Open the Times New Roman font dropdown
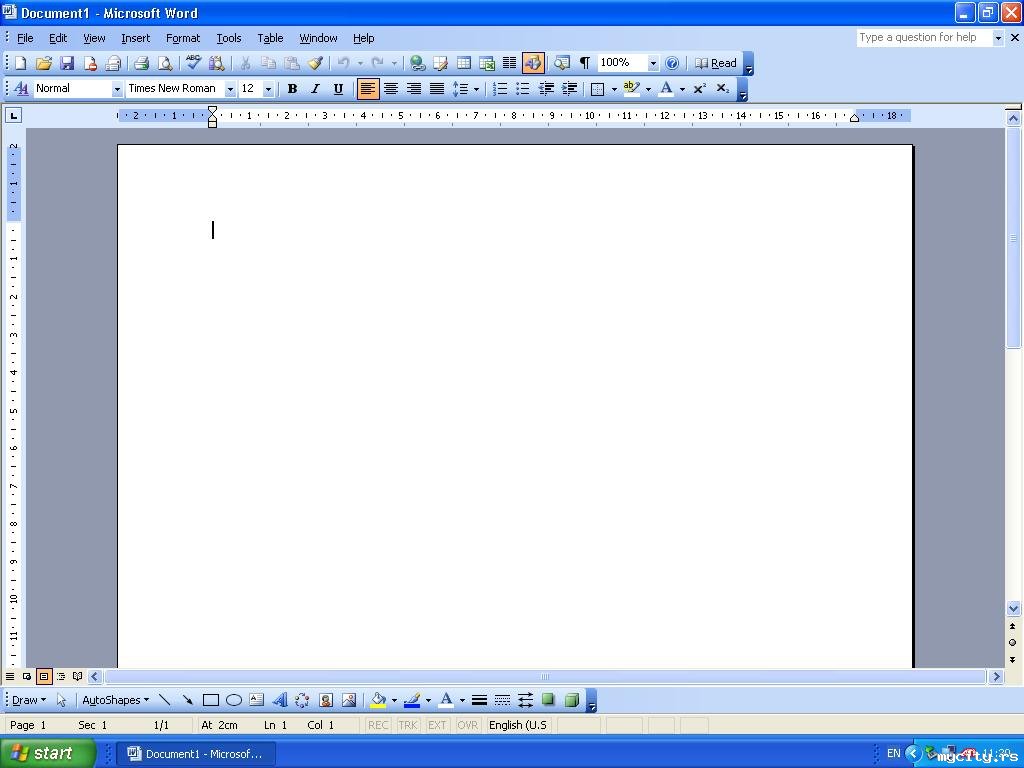 point(230,89)
